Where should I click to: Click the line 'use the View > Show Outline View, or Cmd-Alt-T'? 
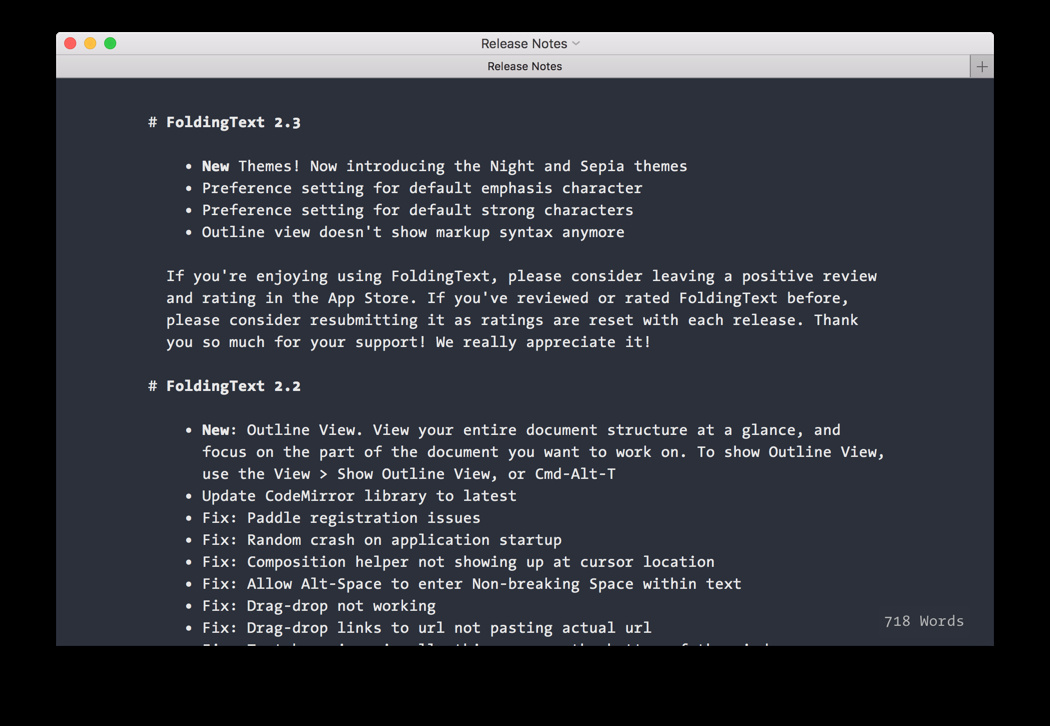coord(408,474)
